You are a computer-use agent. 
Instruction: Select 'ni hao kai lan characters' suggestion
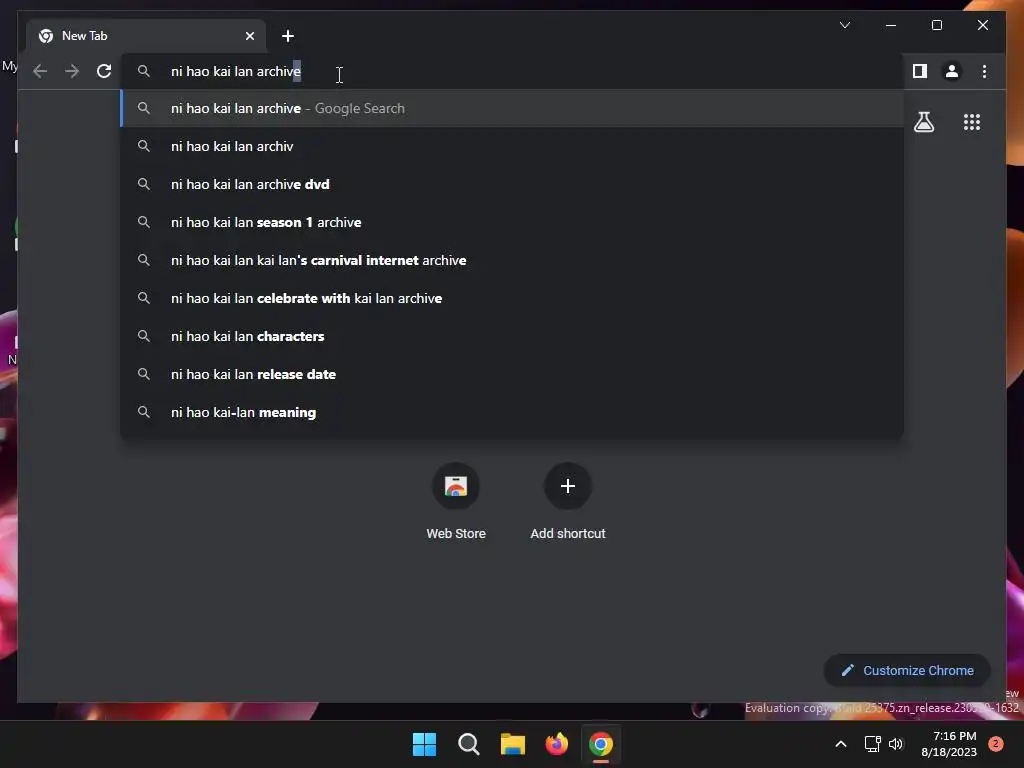coord(512,336)
